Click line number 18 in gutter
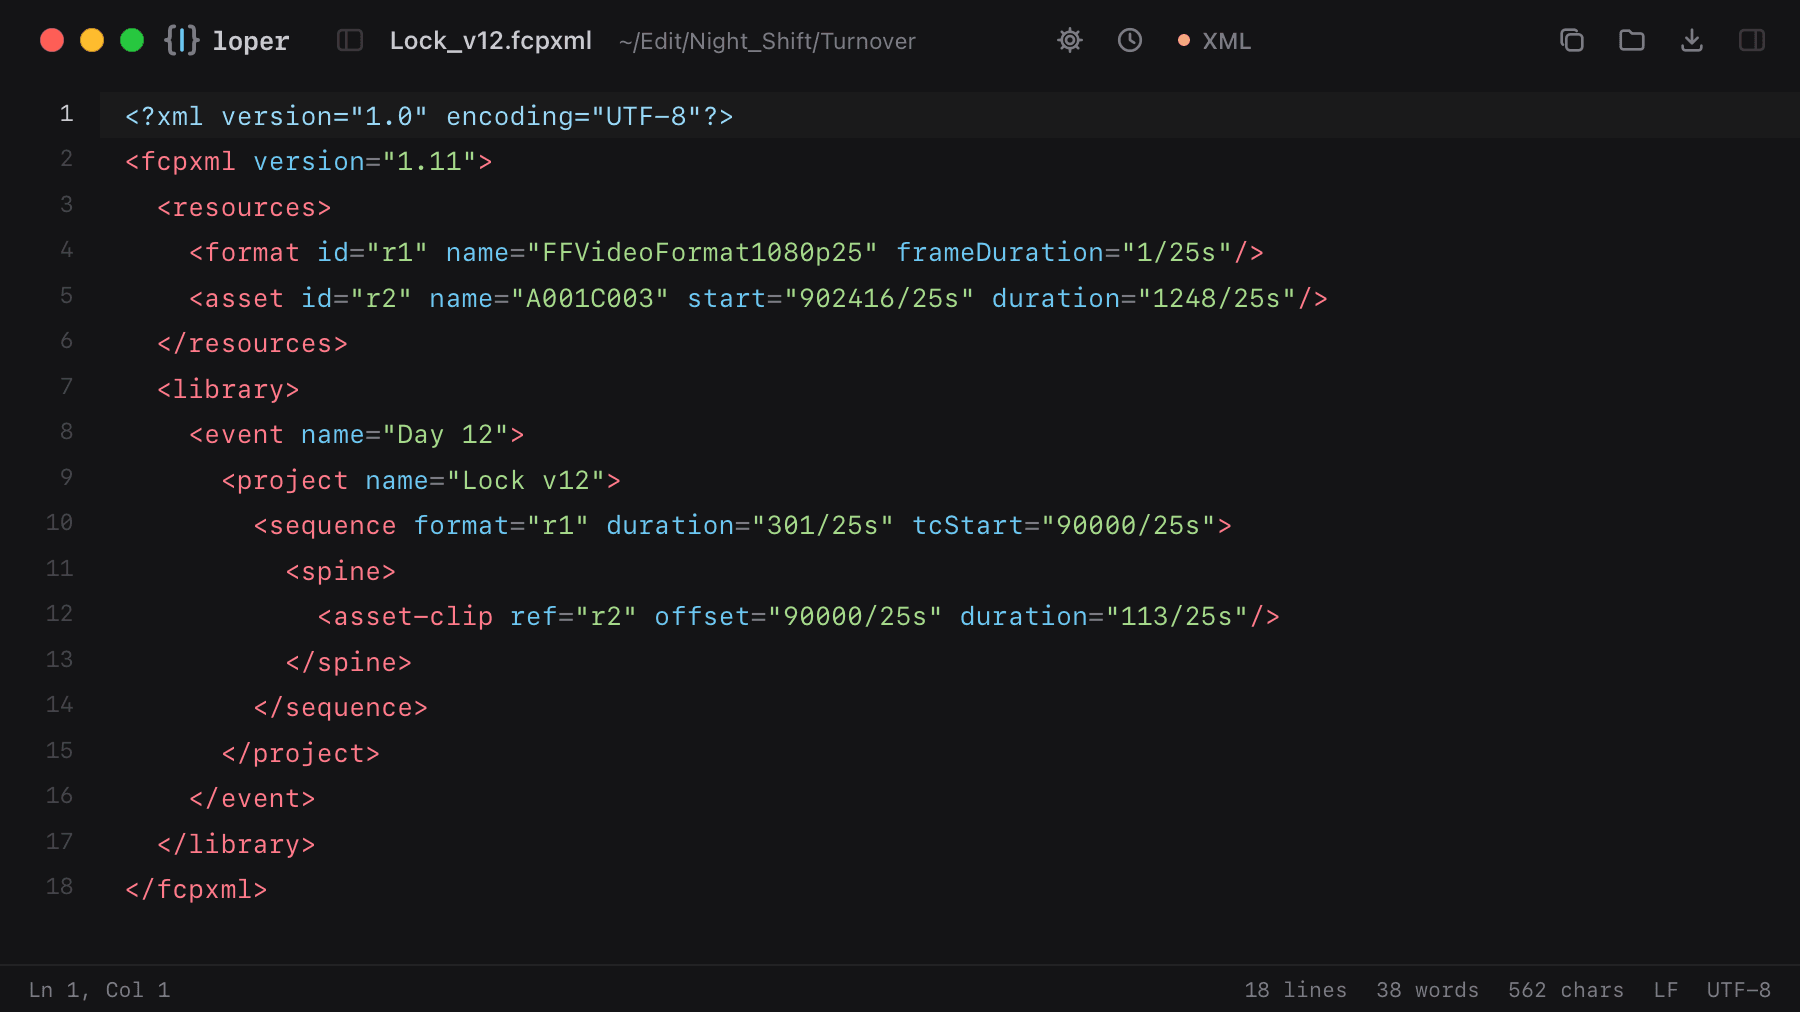 (x=59, y=887)
